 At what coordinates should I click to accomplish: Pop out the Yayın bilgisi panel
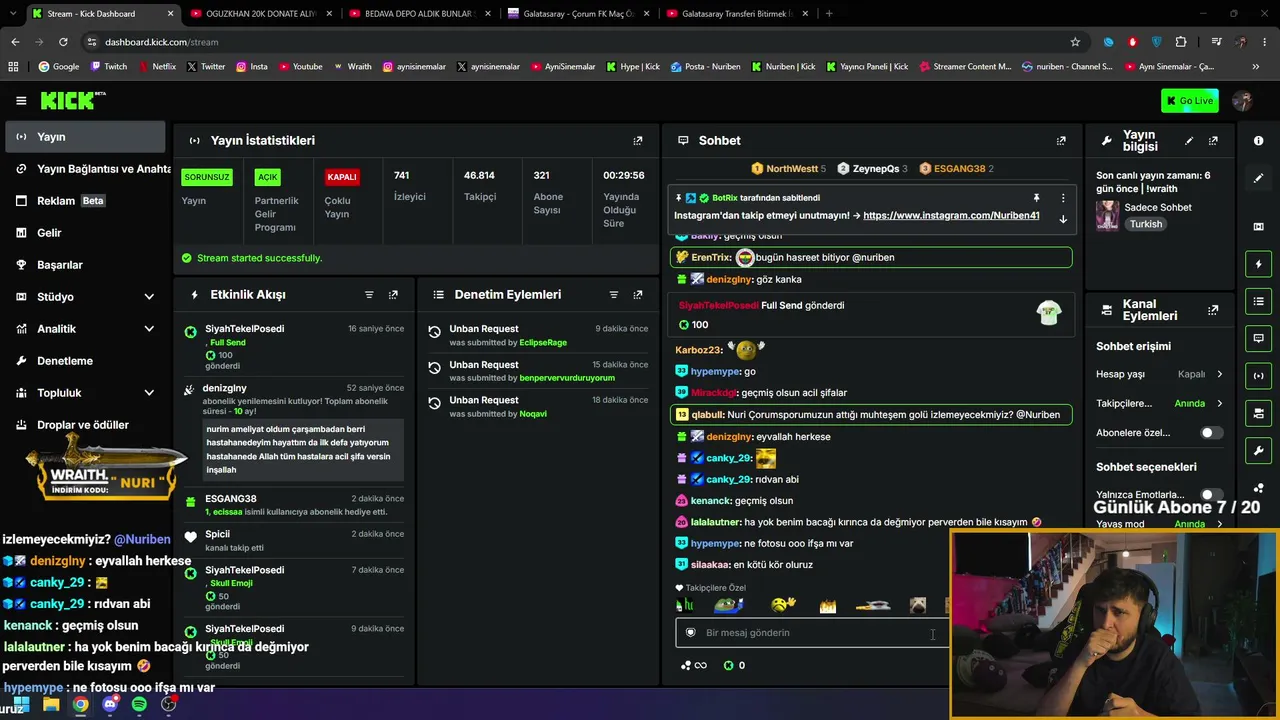(x=1213, y=141)
